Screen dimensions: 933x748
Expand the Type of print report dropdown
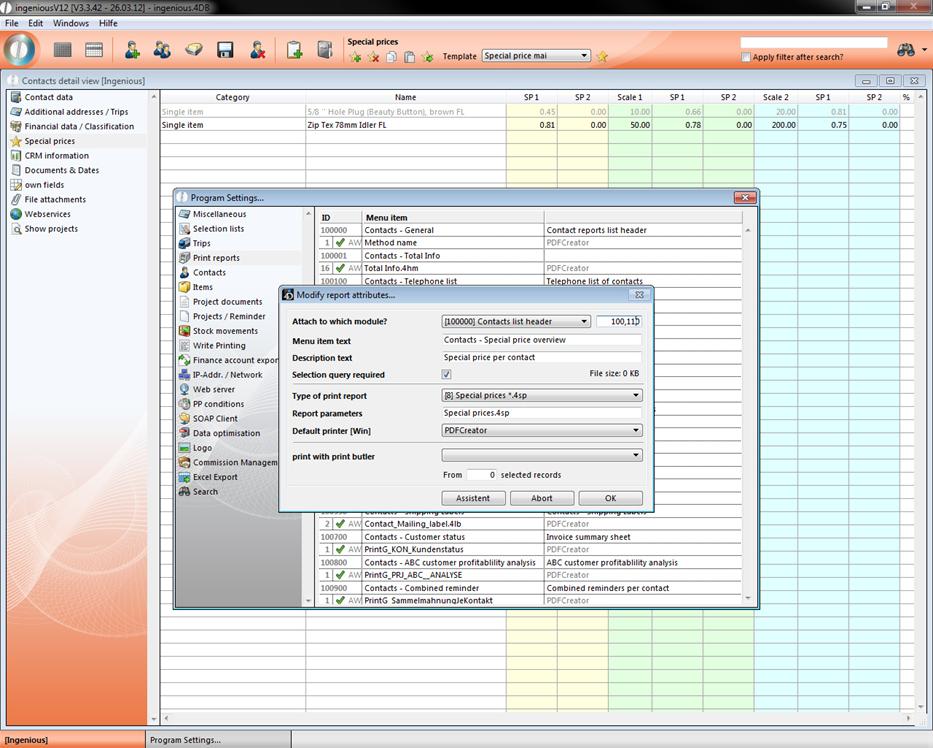(x=541, y=396)
